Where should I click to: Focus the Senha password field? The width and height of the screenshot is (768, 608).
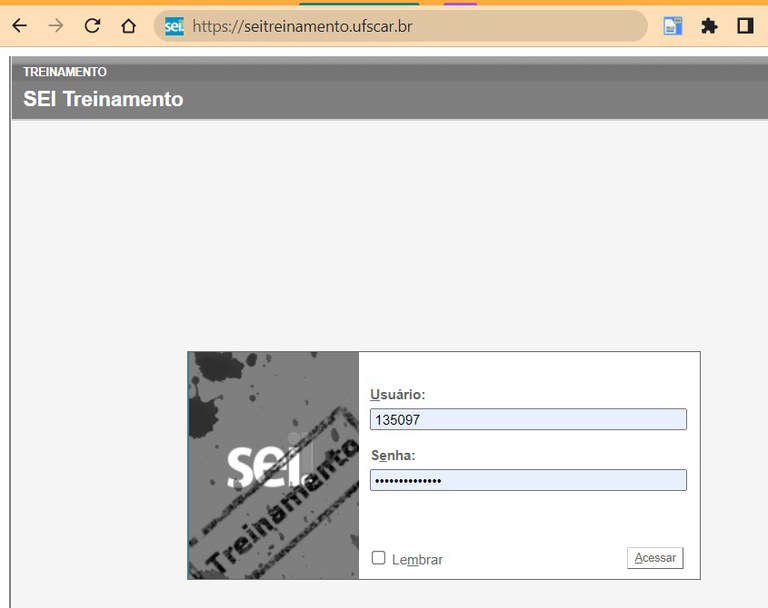click(528, 480)
